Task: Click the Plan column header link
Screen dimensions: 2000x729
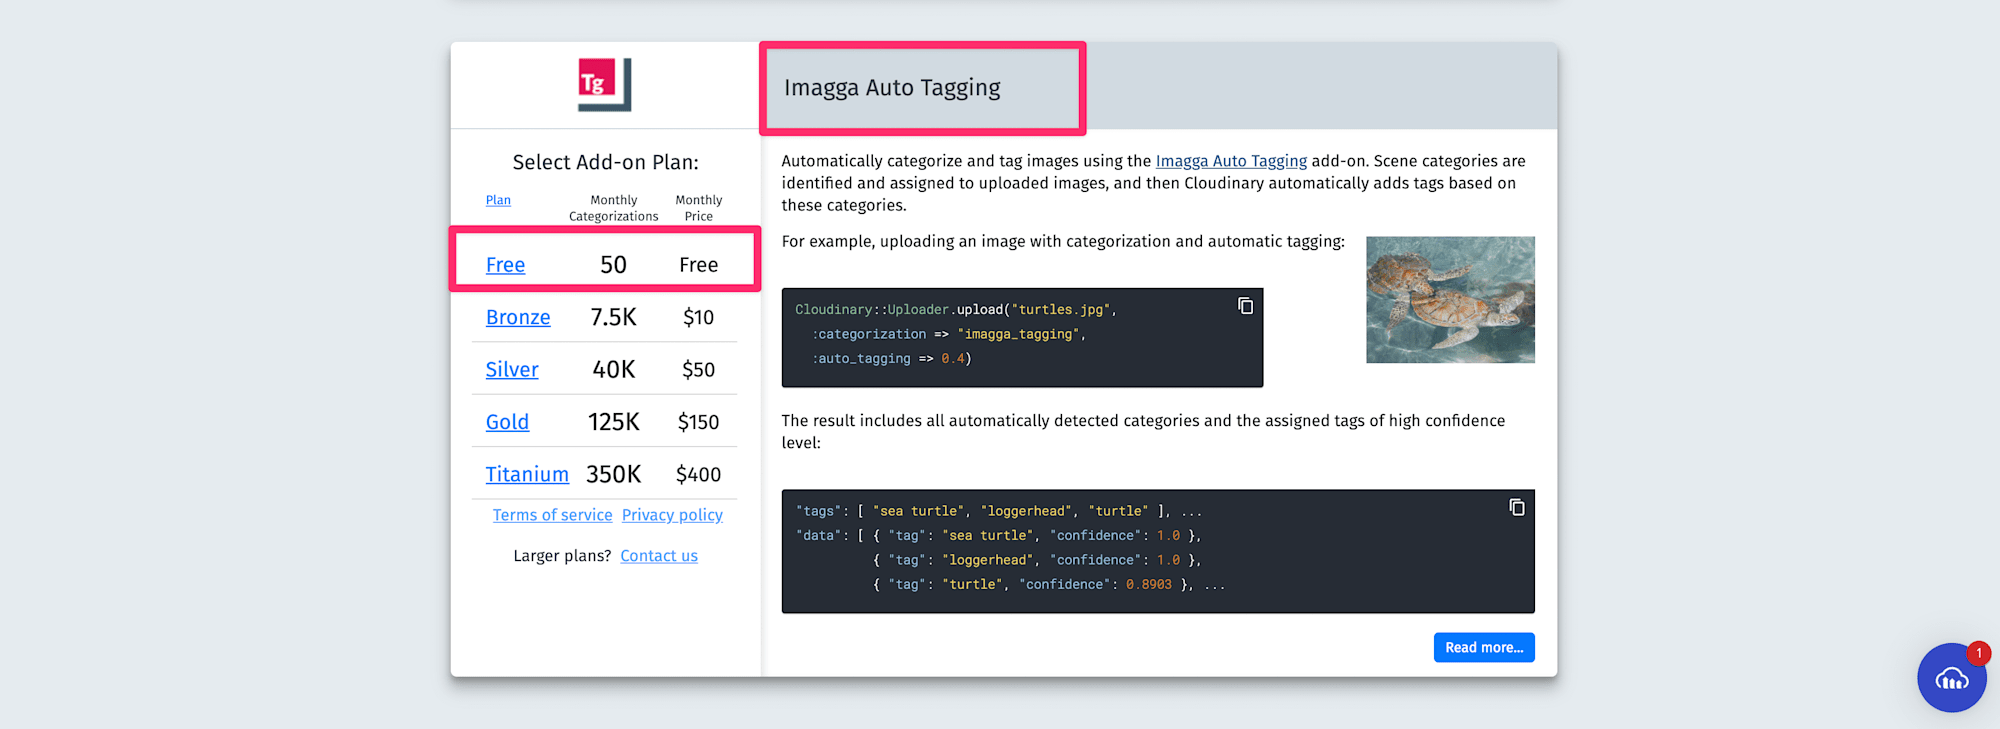Action: click(498, 200)
